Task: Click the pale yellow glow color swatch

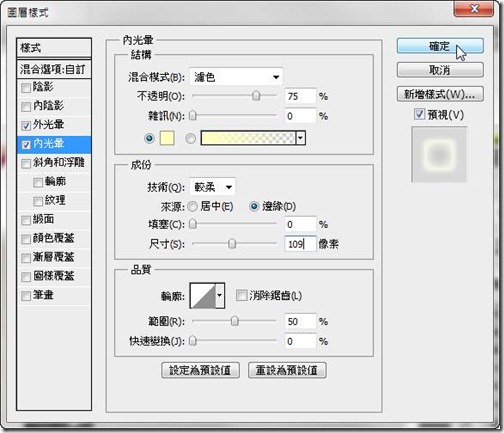Action: [167, 138]
